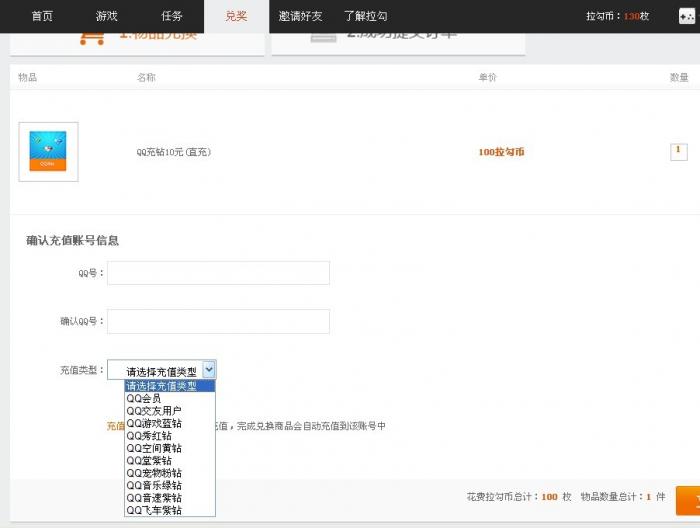The height and width of the screenshot is (528, 700).
Task: Choose QQ游戏蓝钻 from the dropdown list
Action: pyautogui.click(x=170, y=423)
